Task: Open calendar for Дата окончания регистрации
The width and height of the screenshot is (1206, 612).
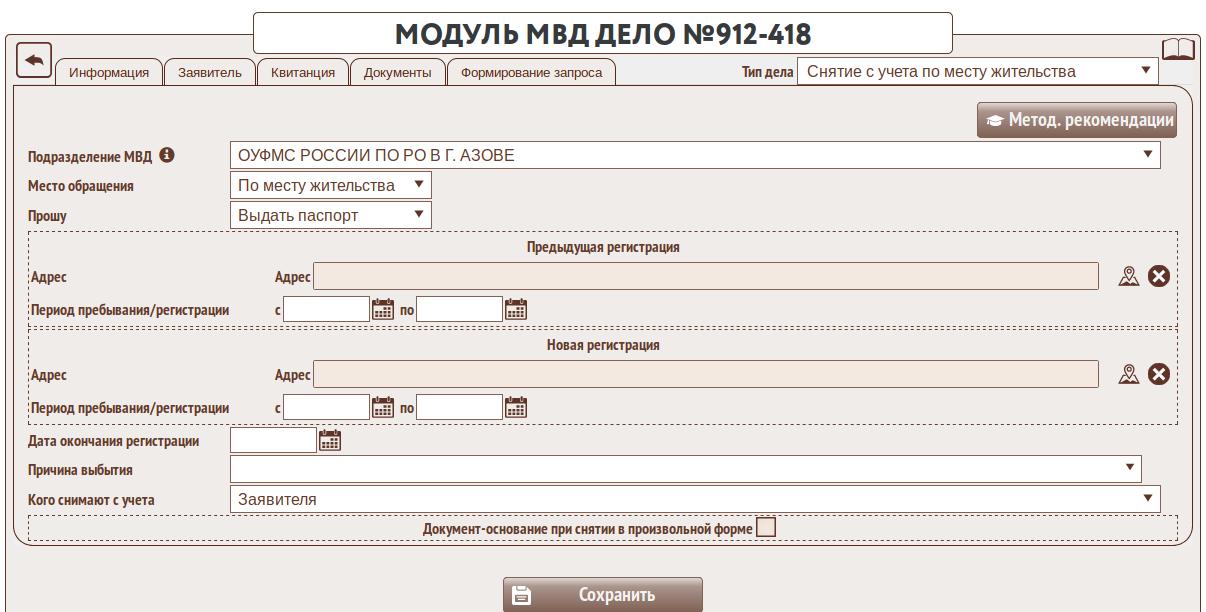Action: (x=330, y=440)
